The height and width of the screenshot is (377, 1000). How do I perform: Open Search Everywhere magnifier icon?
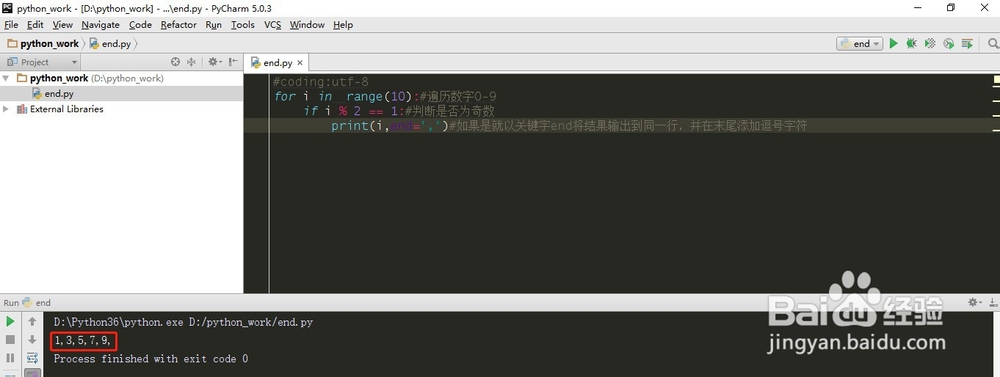[993, 43]
